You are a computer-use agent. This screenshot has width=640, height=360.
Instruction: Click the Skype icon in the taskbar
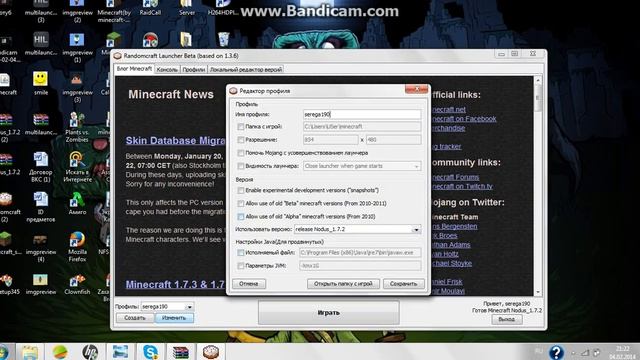(x=150, y=351)
